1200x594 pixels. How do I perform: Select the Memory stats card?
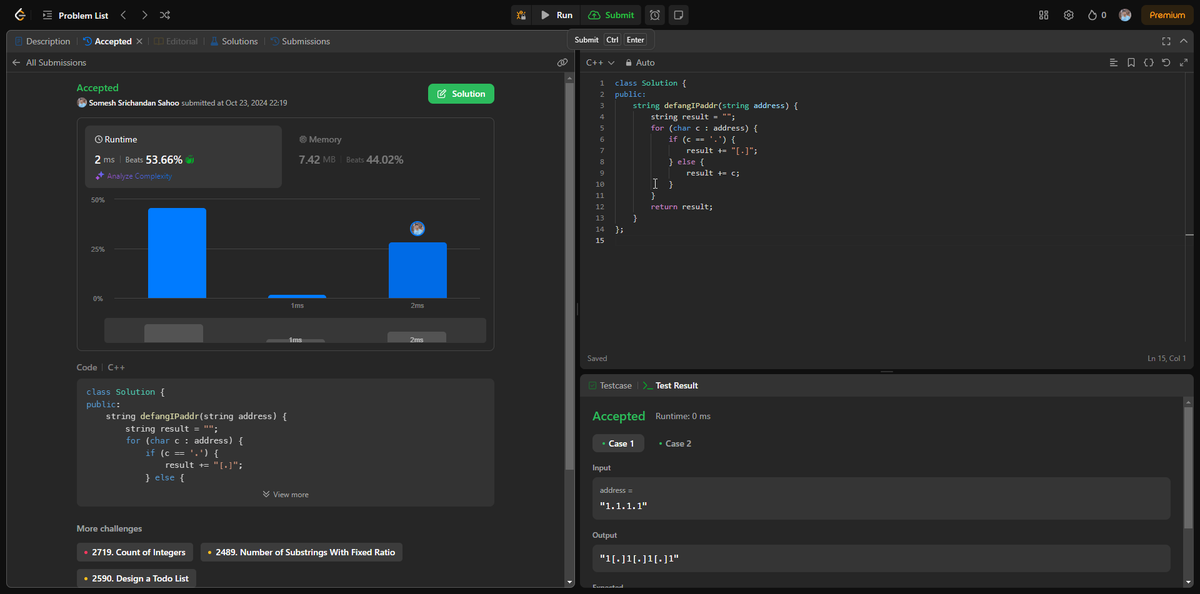coord(387,156)
